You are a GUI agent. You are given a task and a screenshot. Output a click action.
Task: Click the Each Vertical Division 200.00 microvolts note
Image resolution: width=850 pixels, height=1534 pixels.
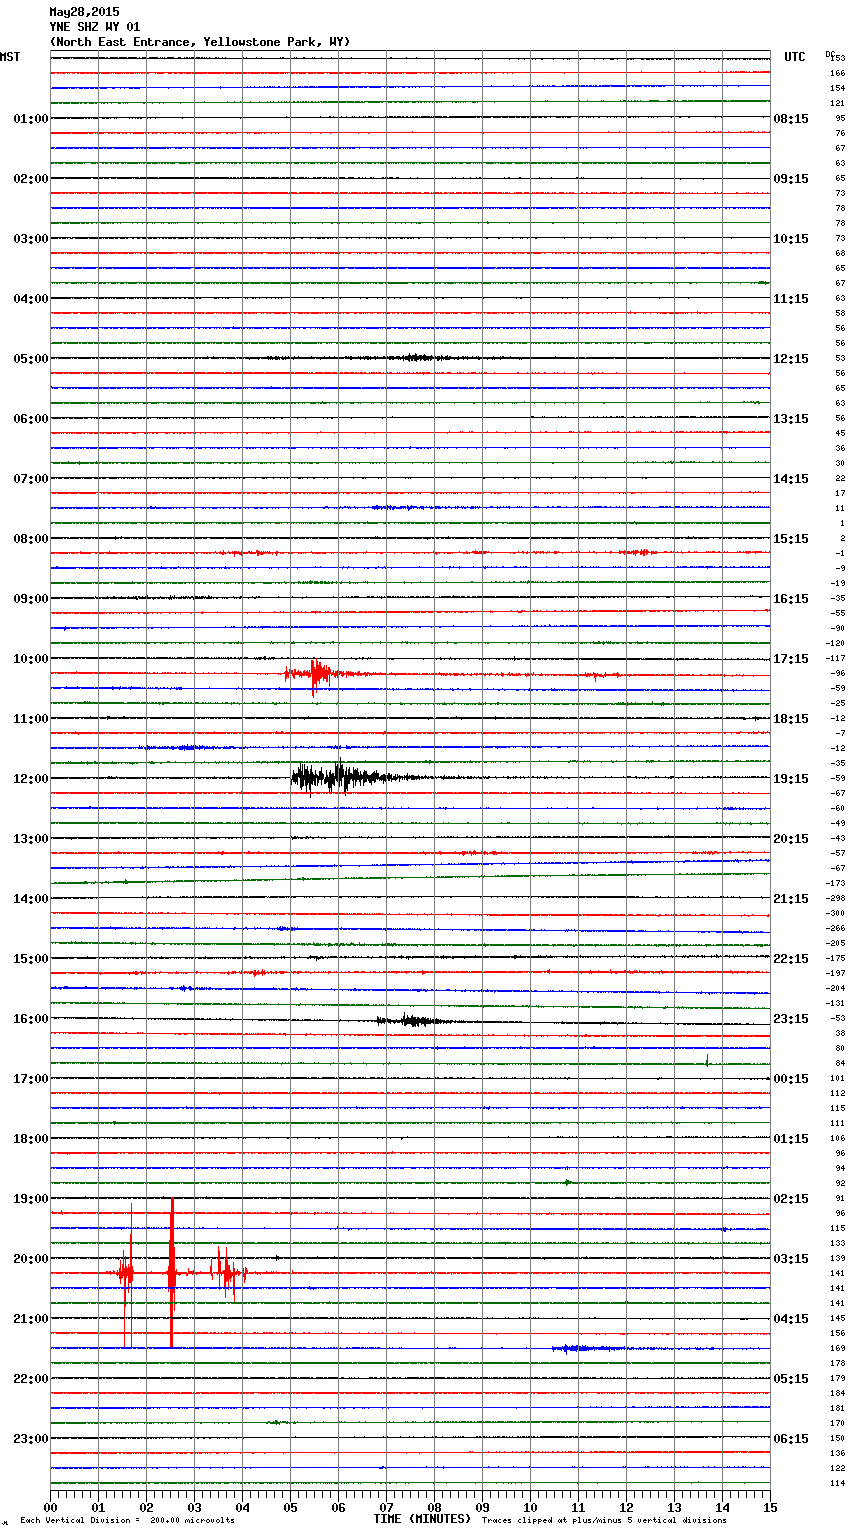[x=127, y=1521]
